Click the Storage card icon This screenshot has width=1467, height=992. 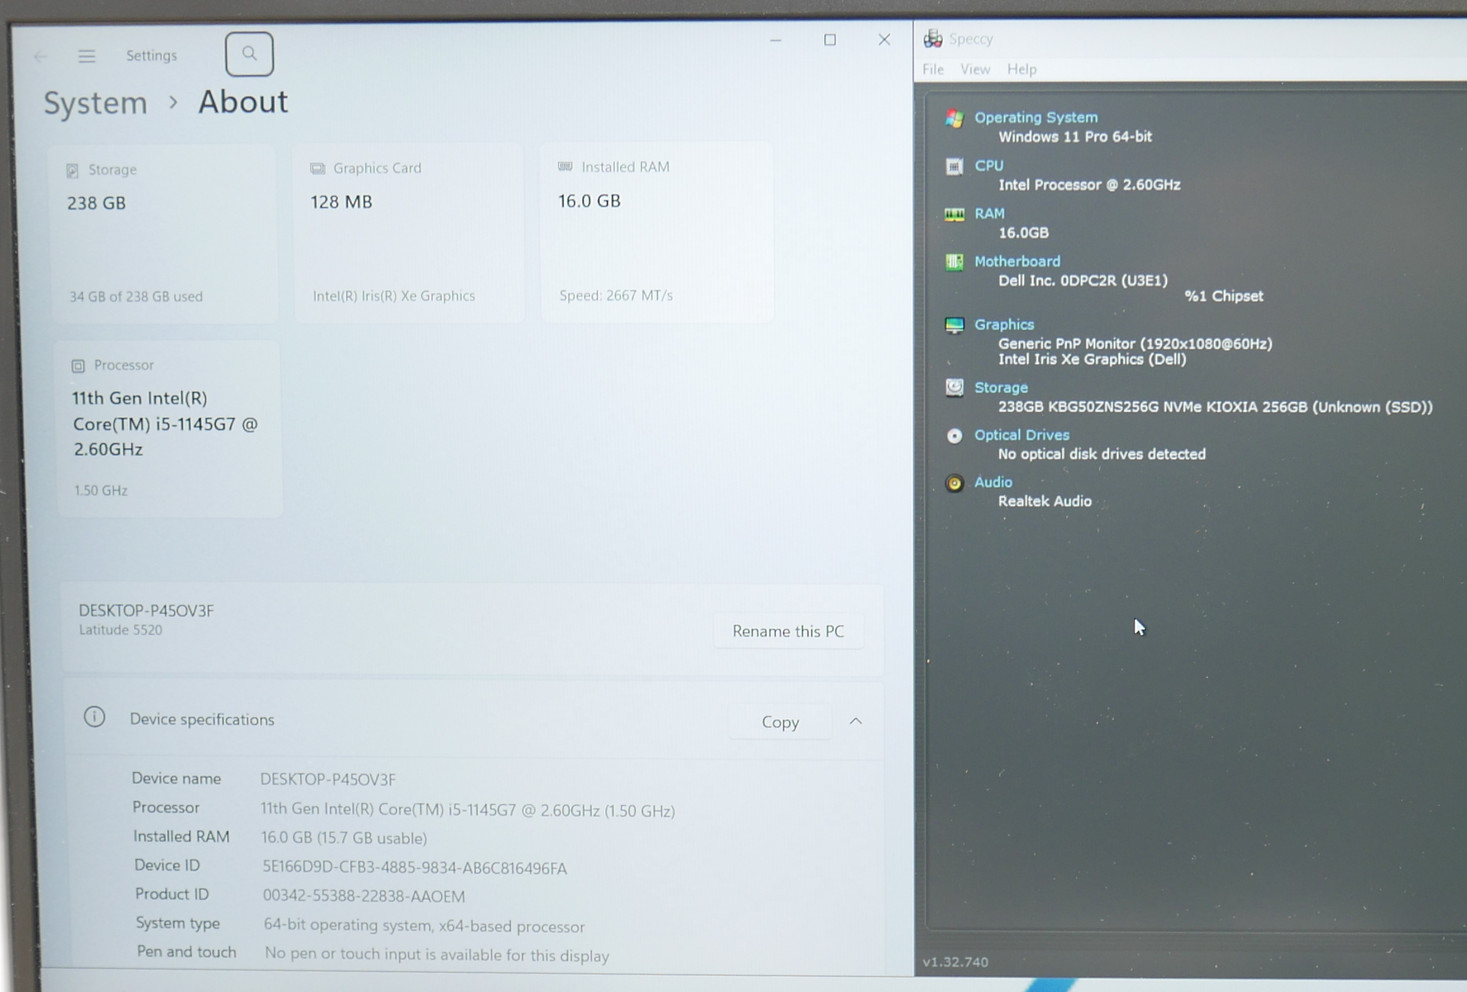click(72, 170)
